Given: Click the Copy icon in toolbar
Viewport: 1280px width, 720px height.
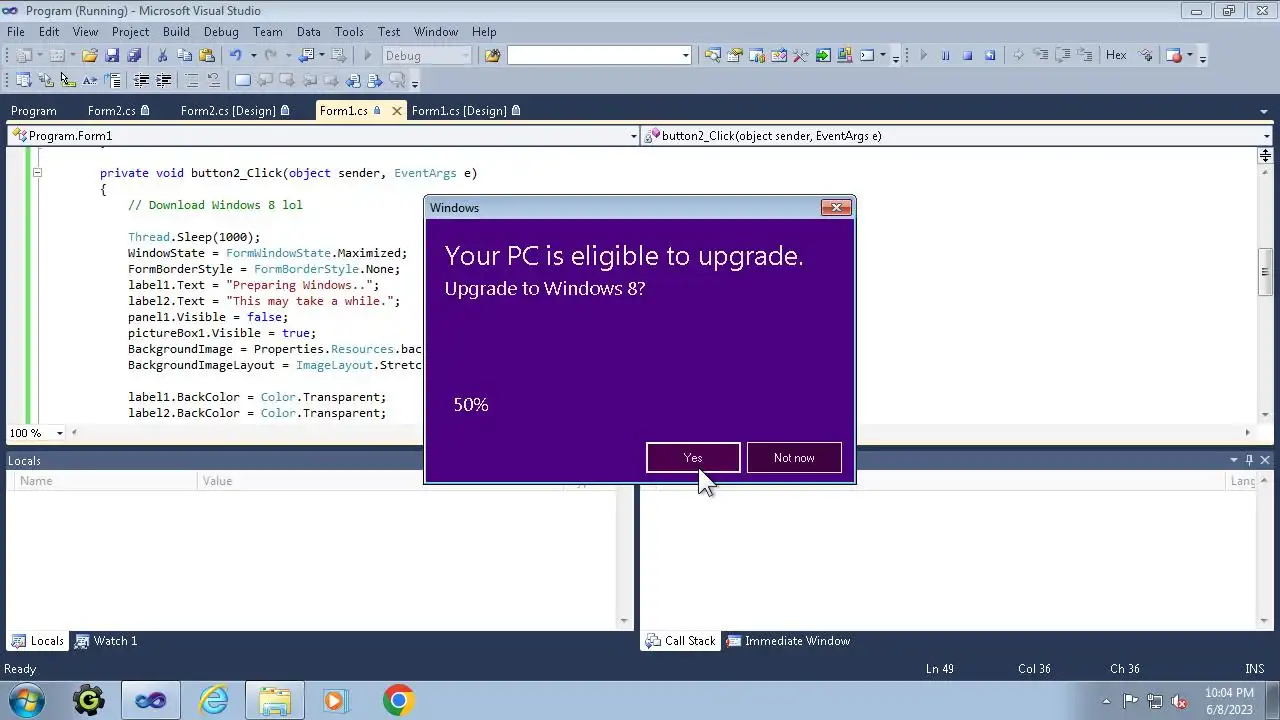Looking at the screenshot, I should 185,56.
